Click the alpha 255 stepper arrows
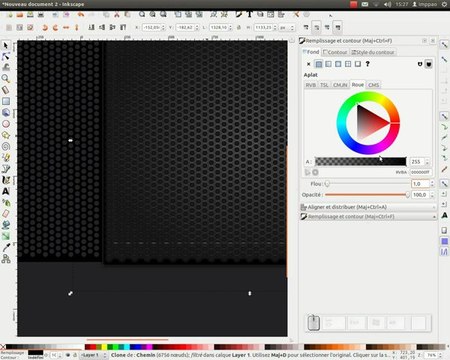450x360 pixels. [427, 162]
